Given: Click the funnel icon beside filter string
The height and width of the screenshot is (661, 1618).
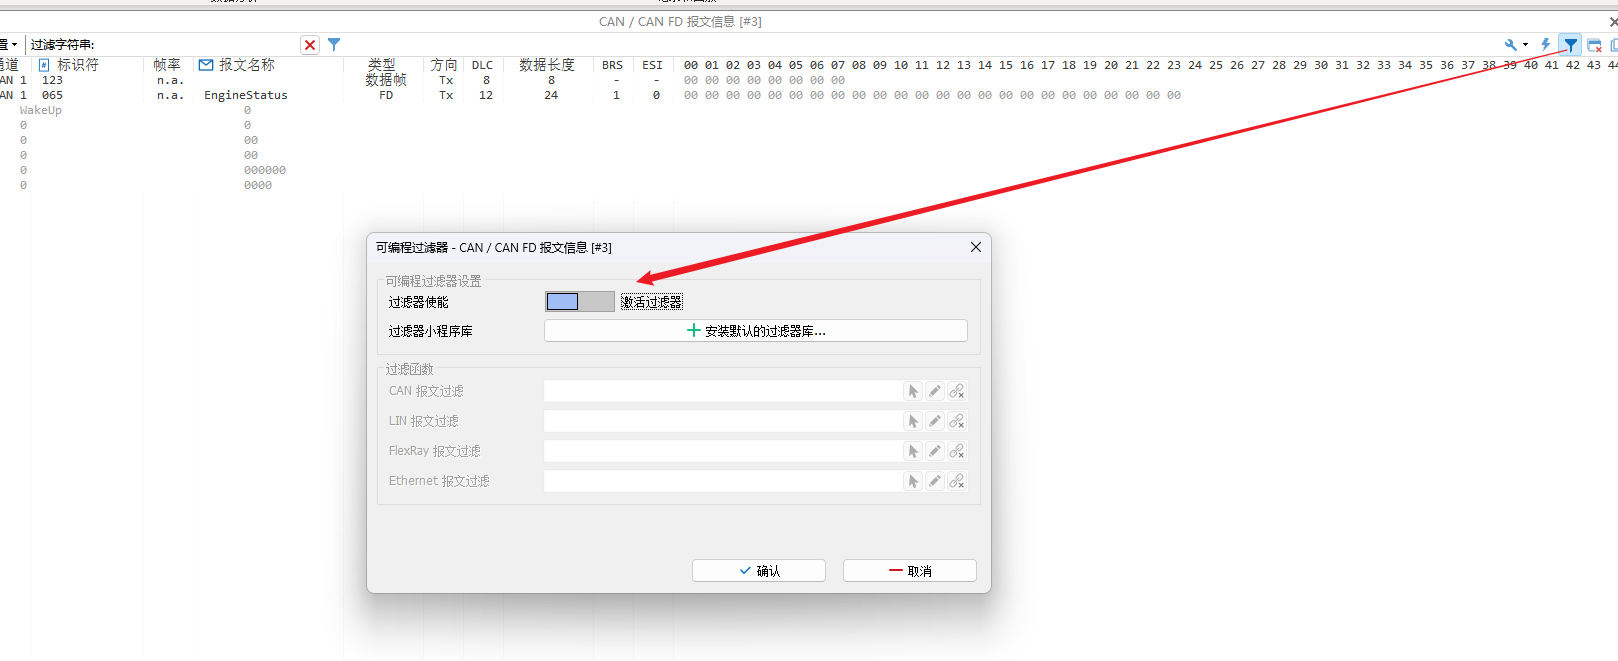Looking at the screenshot, I should tap(334, 44).
